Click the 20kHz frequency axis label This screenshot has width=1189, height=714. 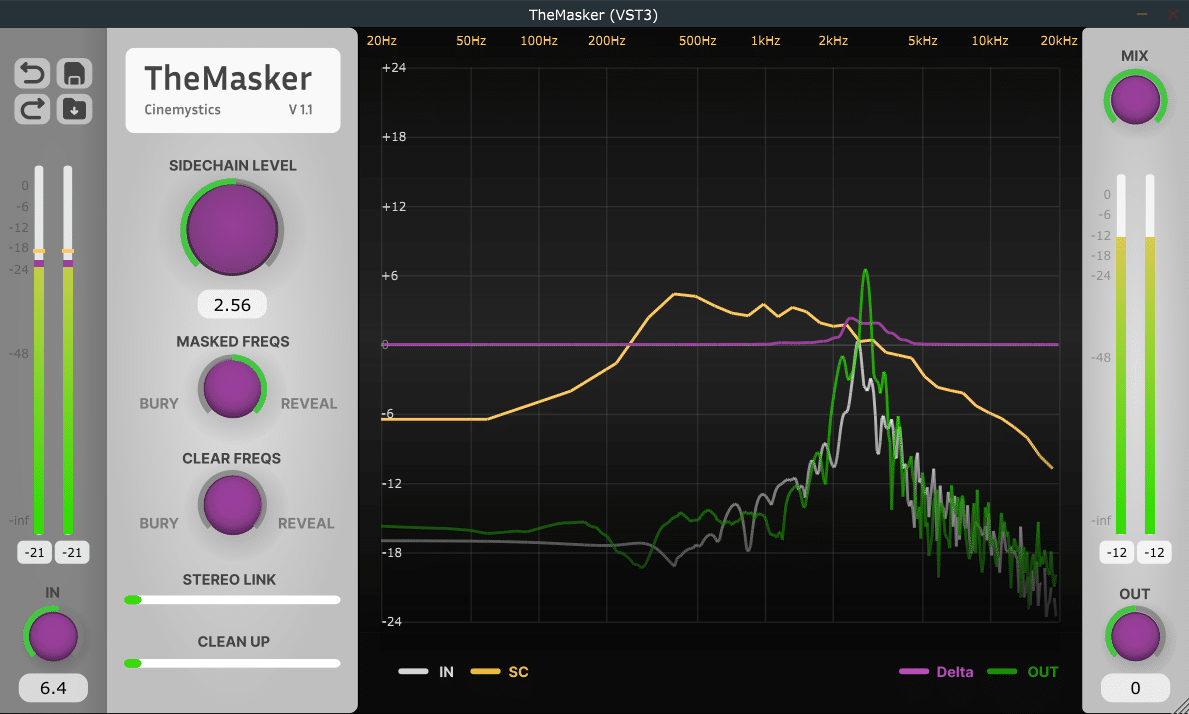[x=1059, y=40]
